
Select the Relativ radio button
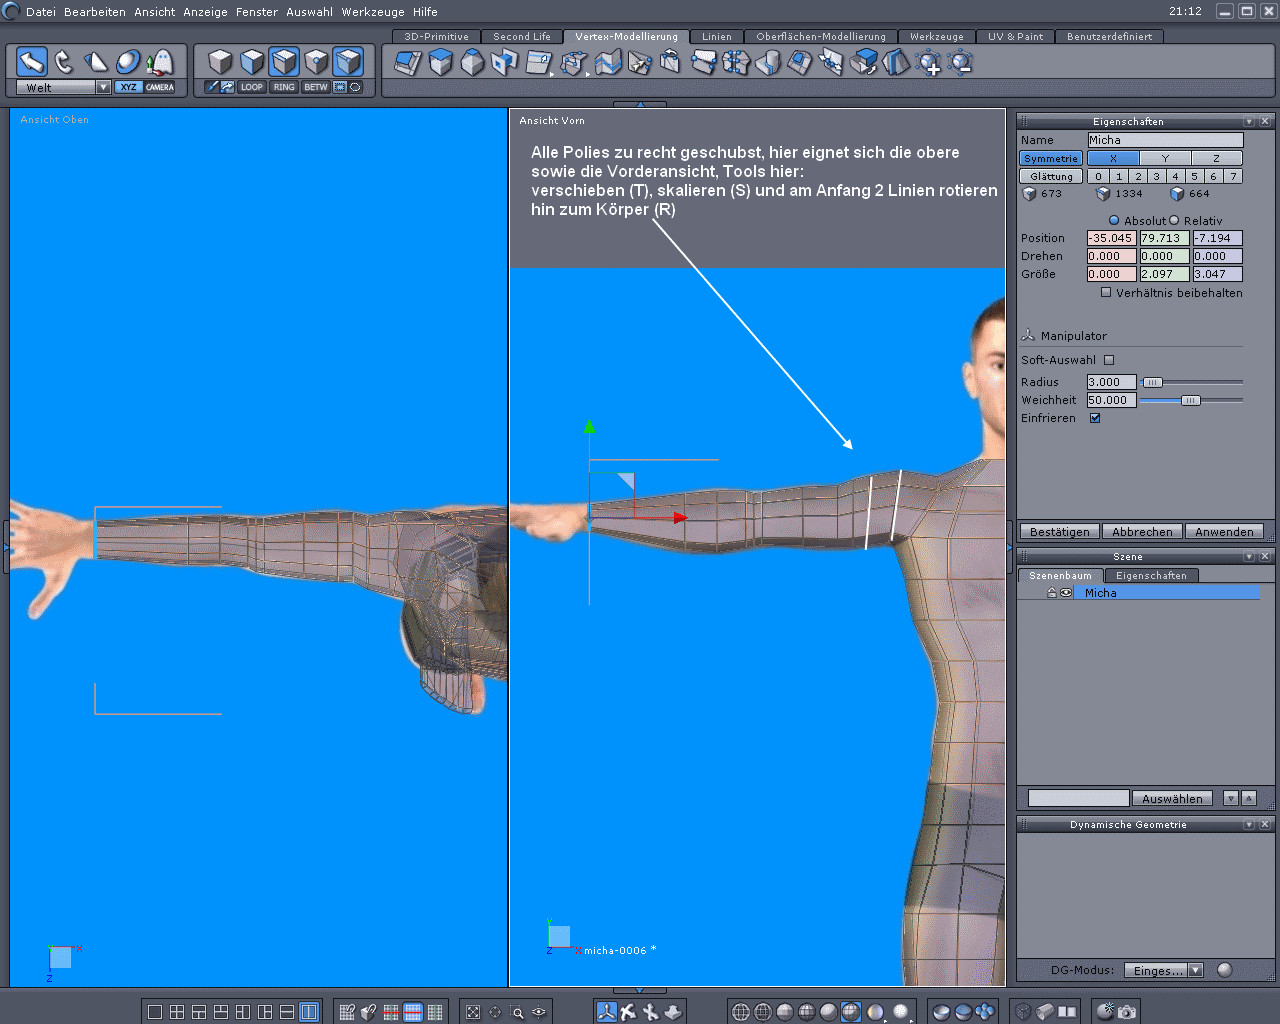pyautogui.click(x=1174, y=220)
